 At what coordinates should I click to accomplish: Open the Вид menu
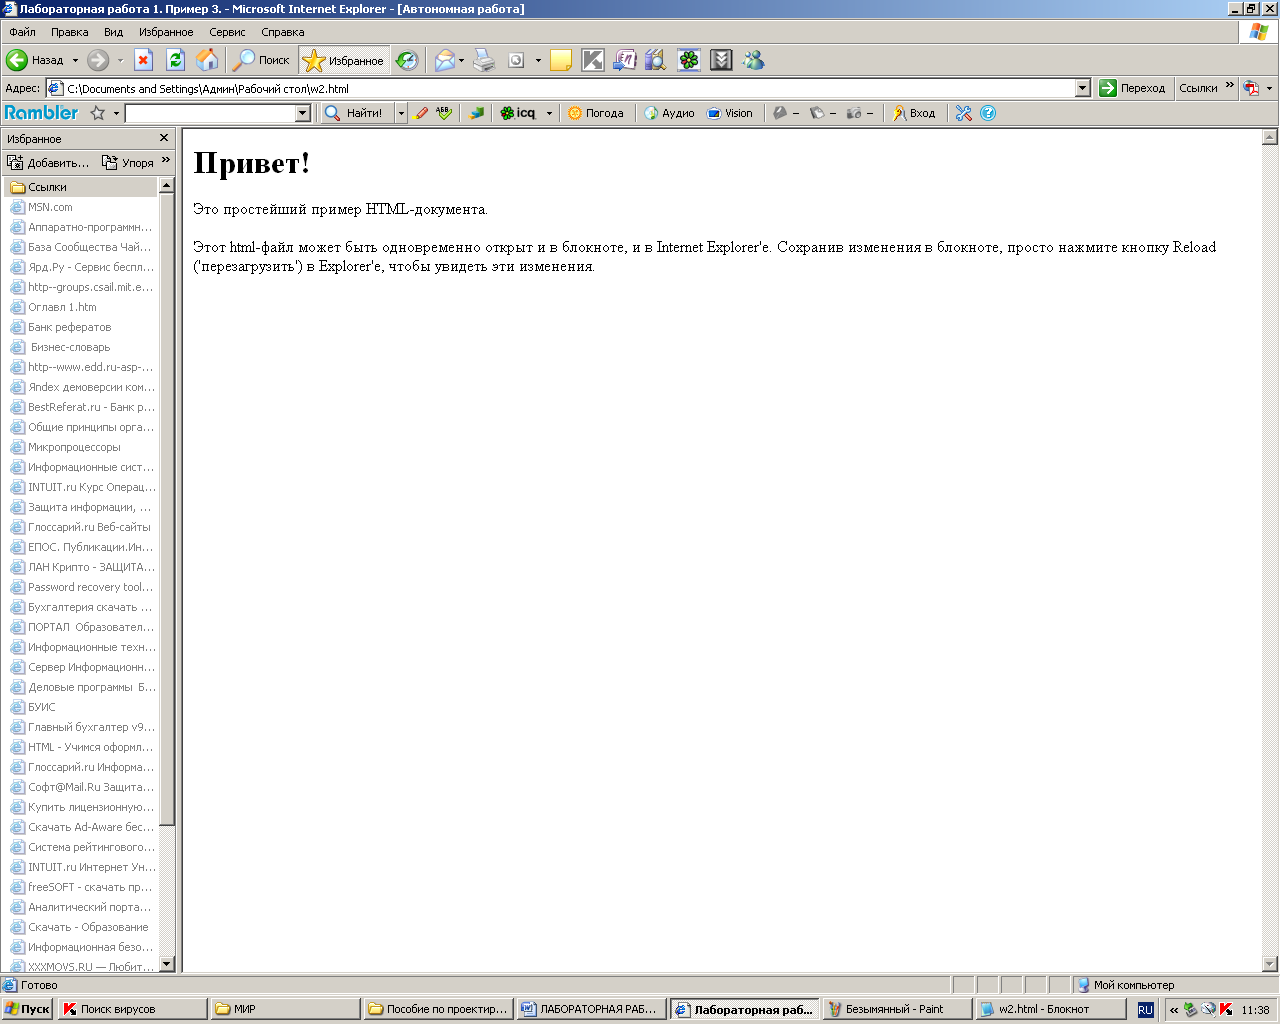(114, 32)
